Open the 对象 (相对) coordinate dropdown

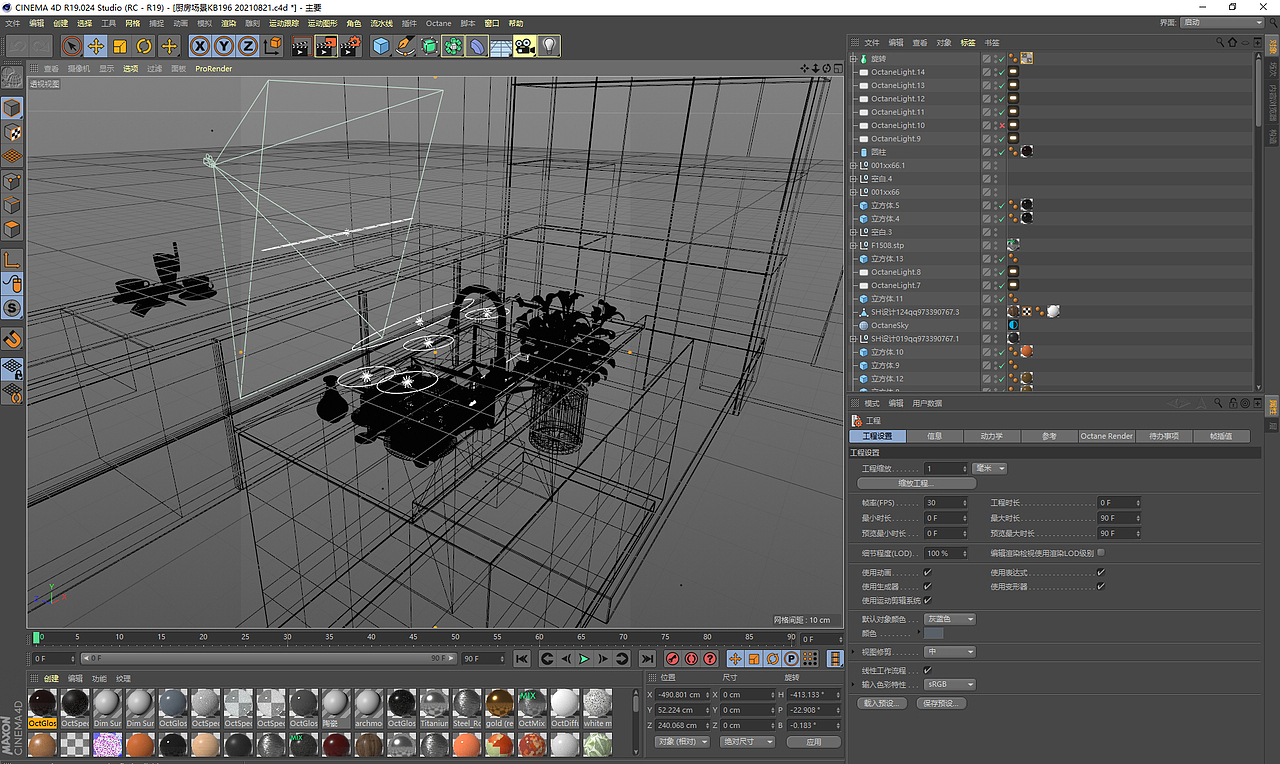682,742
